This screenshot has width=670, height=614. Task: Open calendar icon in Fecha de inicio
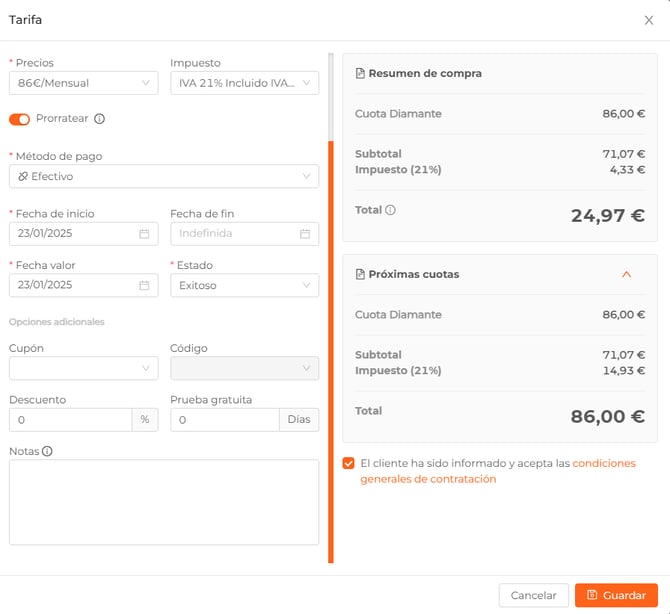pyautogui.click(x=144, y=233)
